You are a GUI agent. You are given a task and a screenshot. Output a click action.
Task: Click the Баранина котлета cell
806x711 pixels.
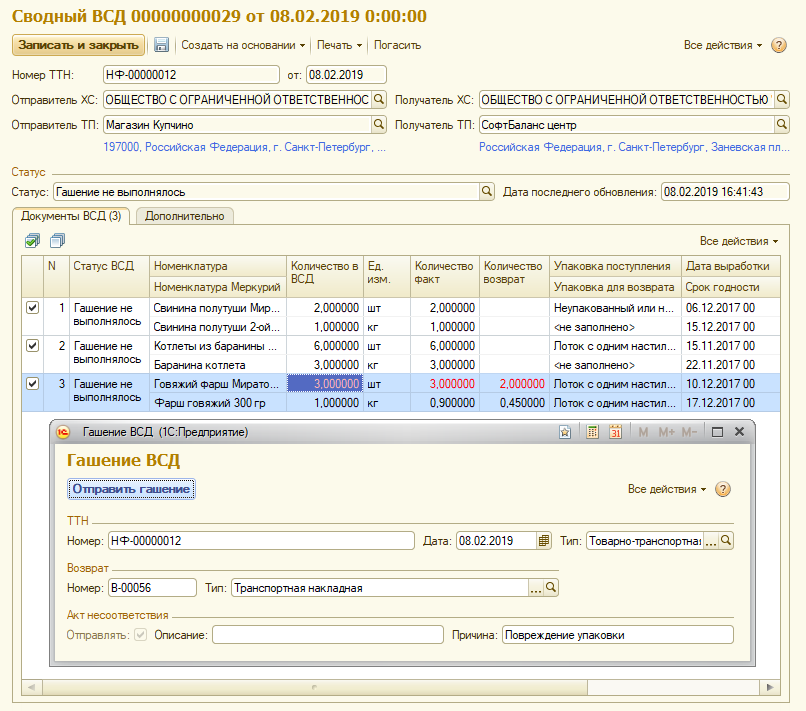218,365
